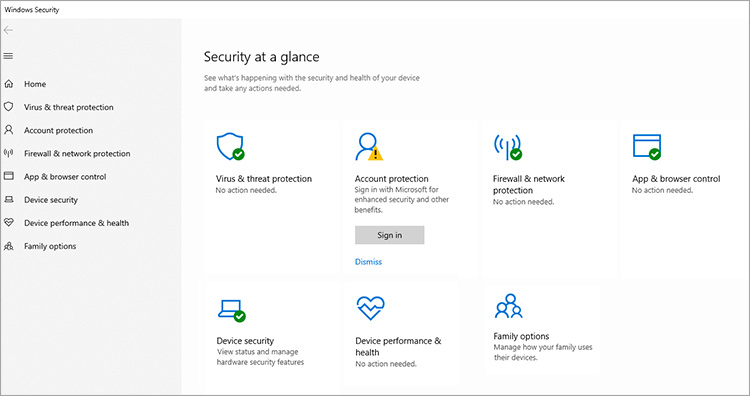Click the large antenna icon with green check
The width and height of the screenshot is (750, 396).
point(507,146)
